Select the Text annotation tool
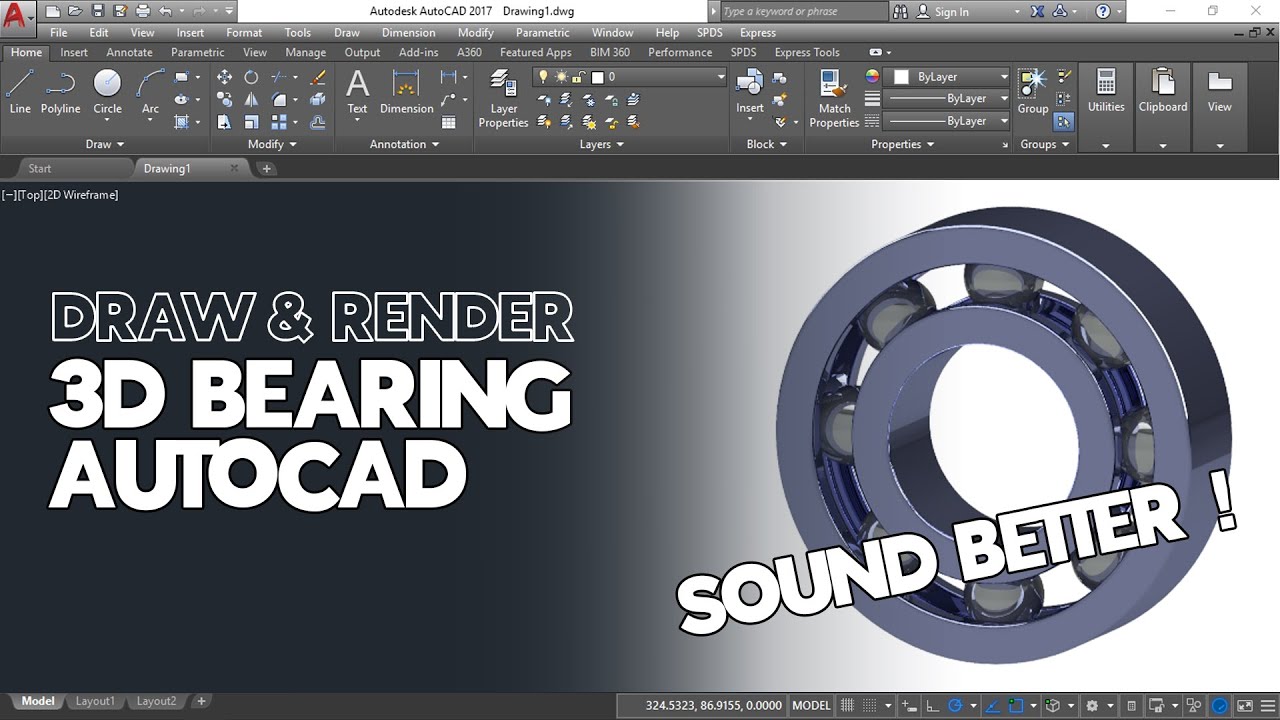Viewport: 1280px width, 720px height. click(357, 92)
